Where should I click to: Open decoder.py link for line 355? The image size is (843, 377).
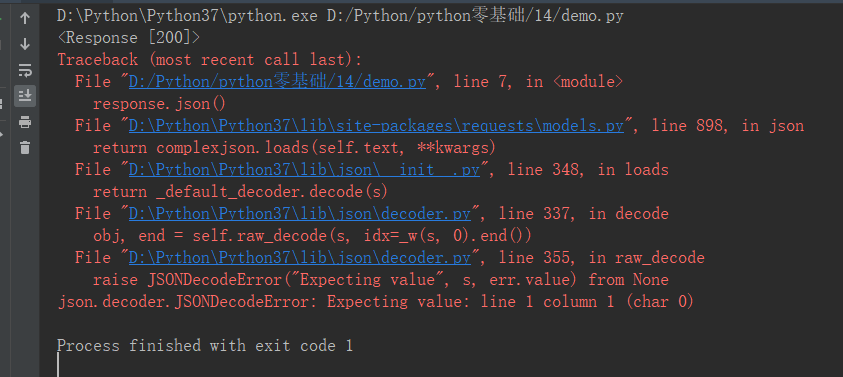tap(299, 258)
